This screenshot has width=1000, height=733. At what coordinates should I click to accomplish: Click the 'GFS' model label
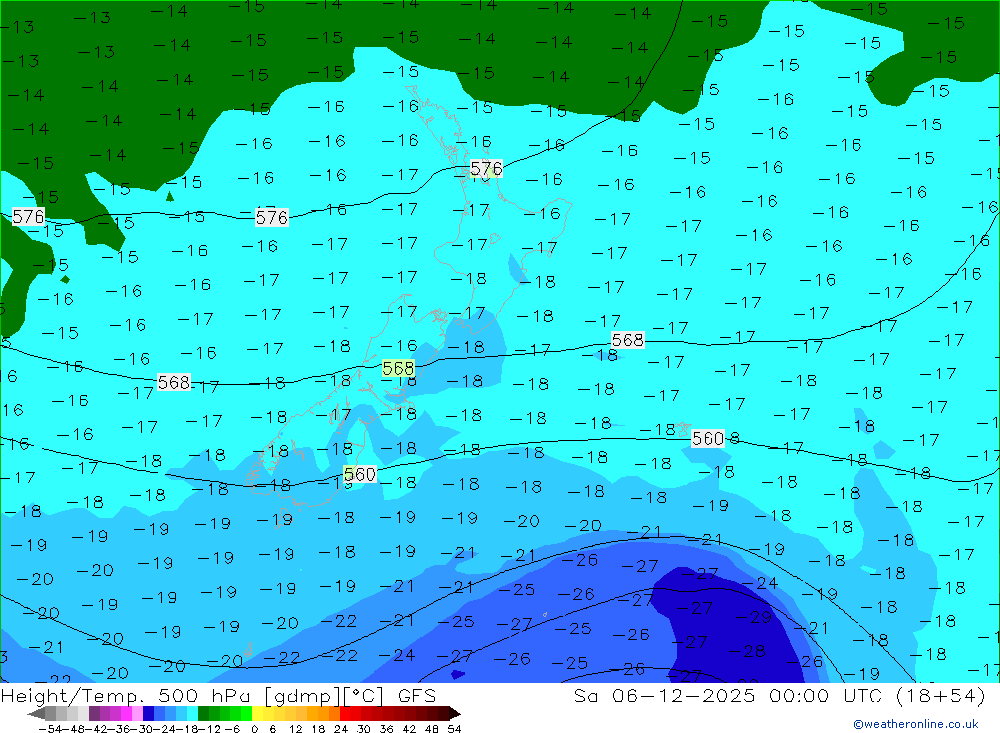(x=416, y=695)
